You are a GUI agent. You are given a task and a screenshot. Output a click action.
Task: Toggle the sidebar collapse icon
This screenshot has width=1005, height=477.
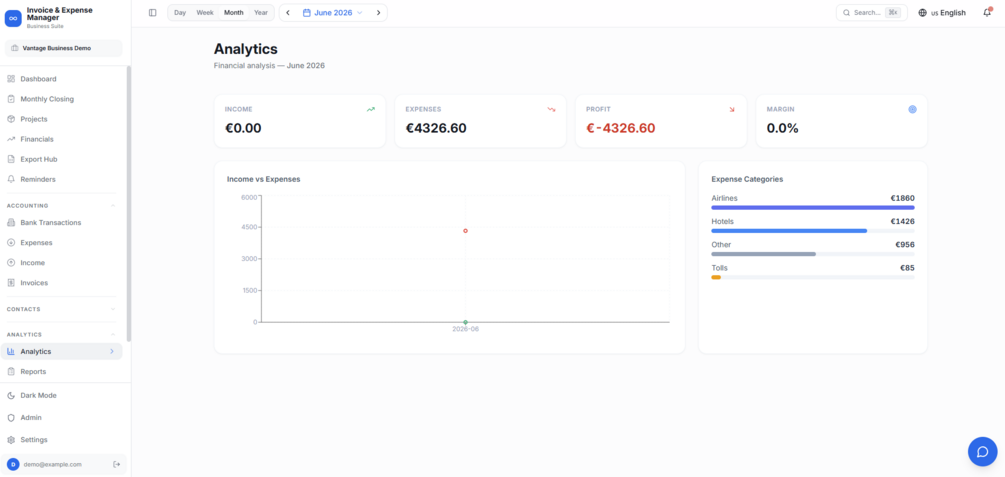click(x=153, y=13)
